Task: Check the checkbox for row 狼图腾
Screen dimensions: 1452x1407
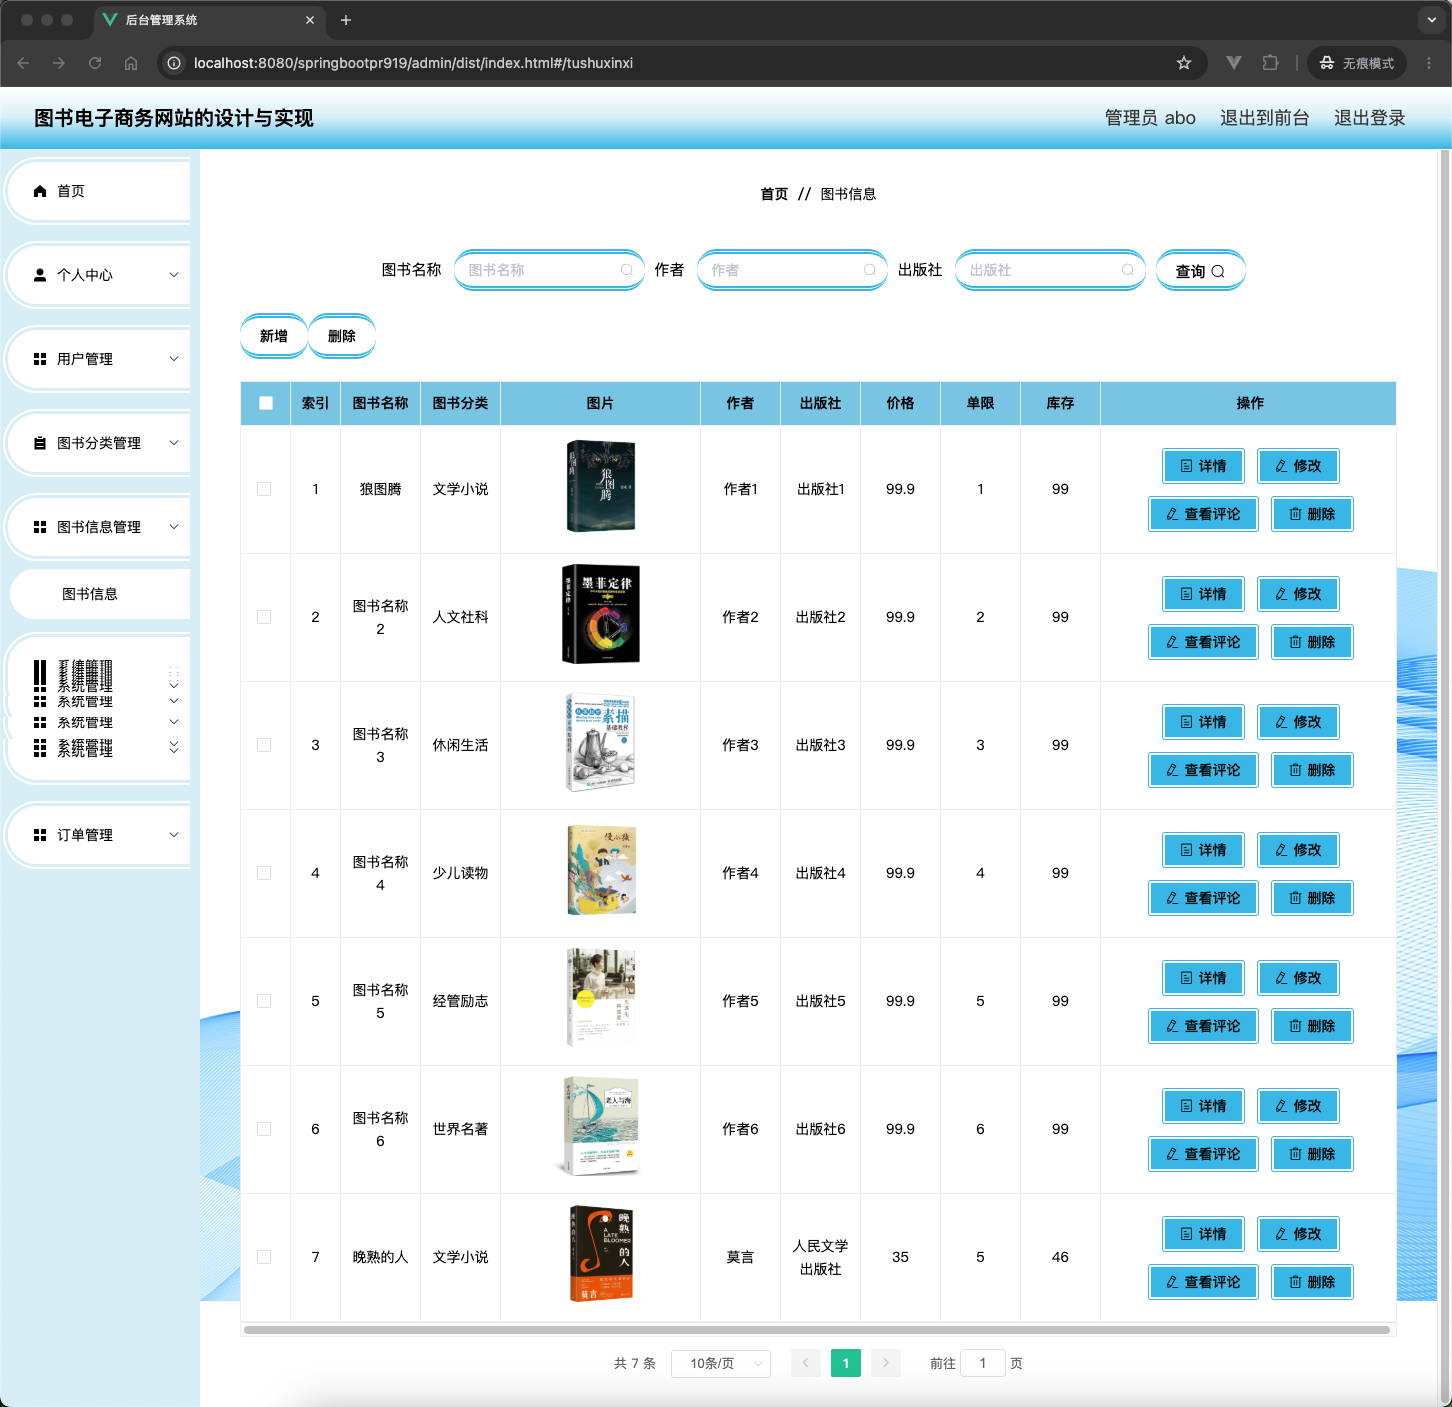Action: pos(264,489)
